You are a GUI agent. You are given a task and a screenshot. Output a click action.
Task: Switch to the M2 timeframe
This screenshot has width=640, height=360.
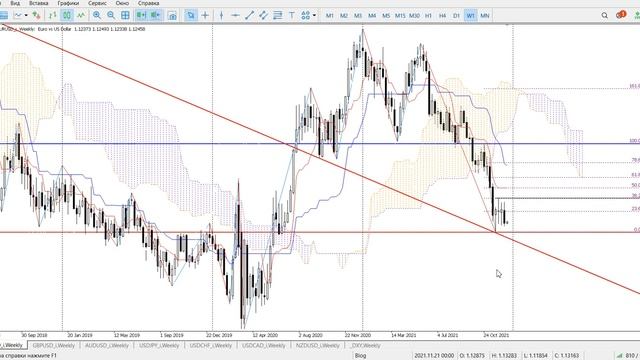344,16
